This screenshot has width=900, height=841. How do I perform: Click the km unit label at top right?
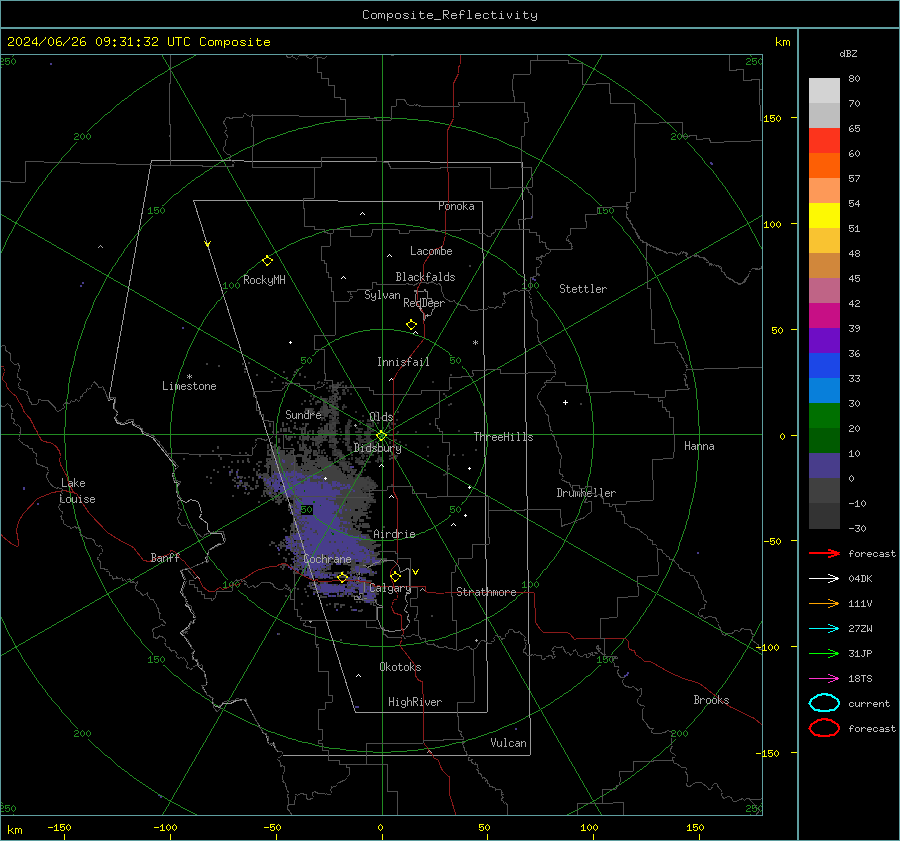[x=782, y=42]
